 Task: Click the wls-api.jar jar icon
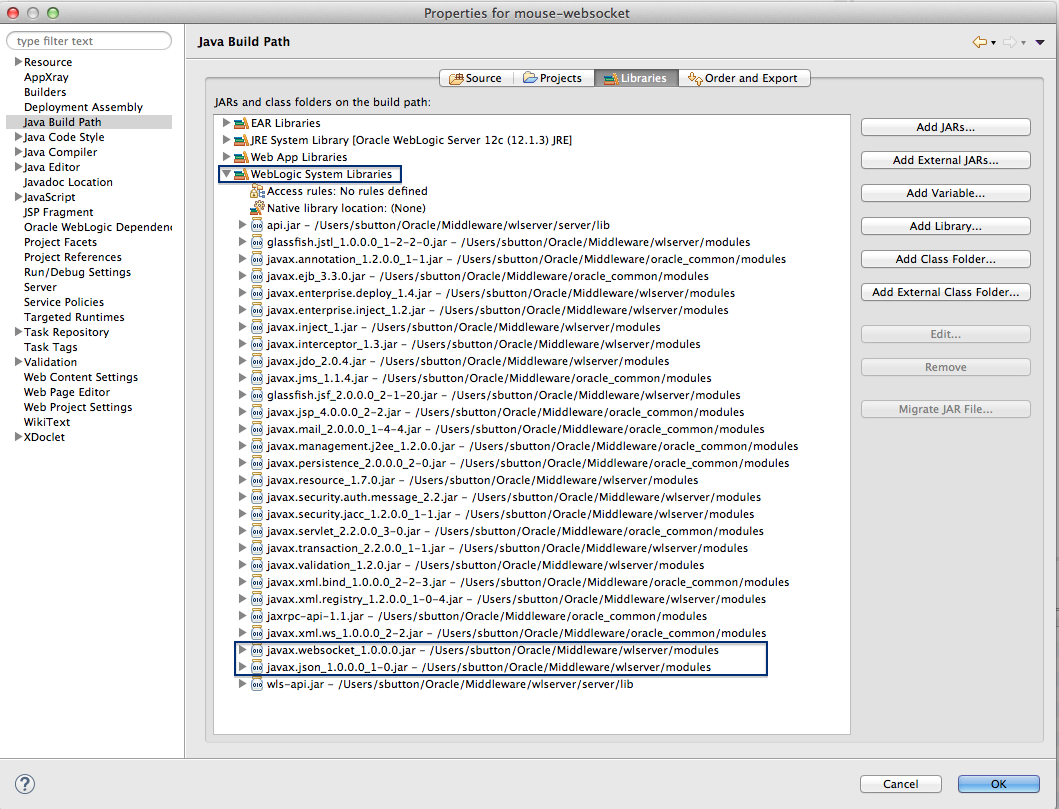pos(257,684)
